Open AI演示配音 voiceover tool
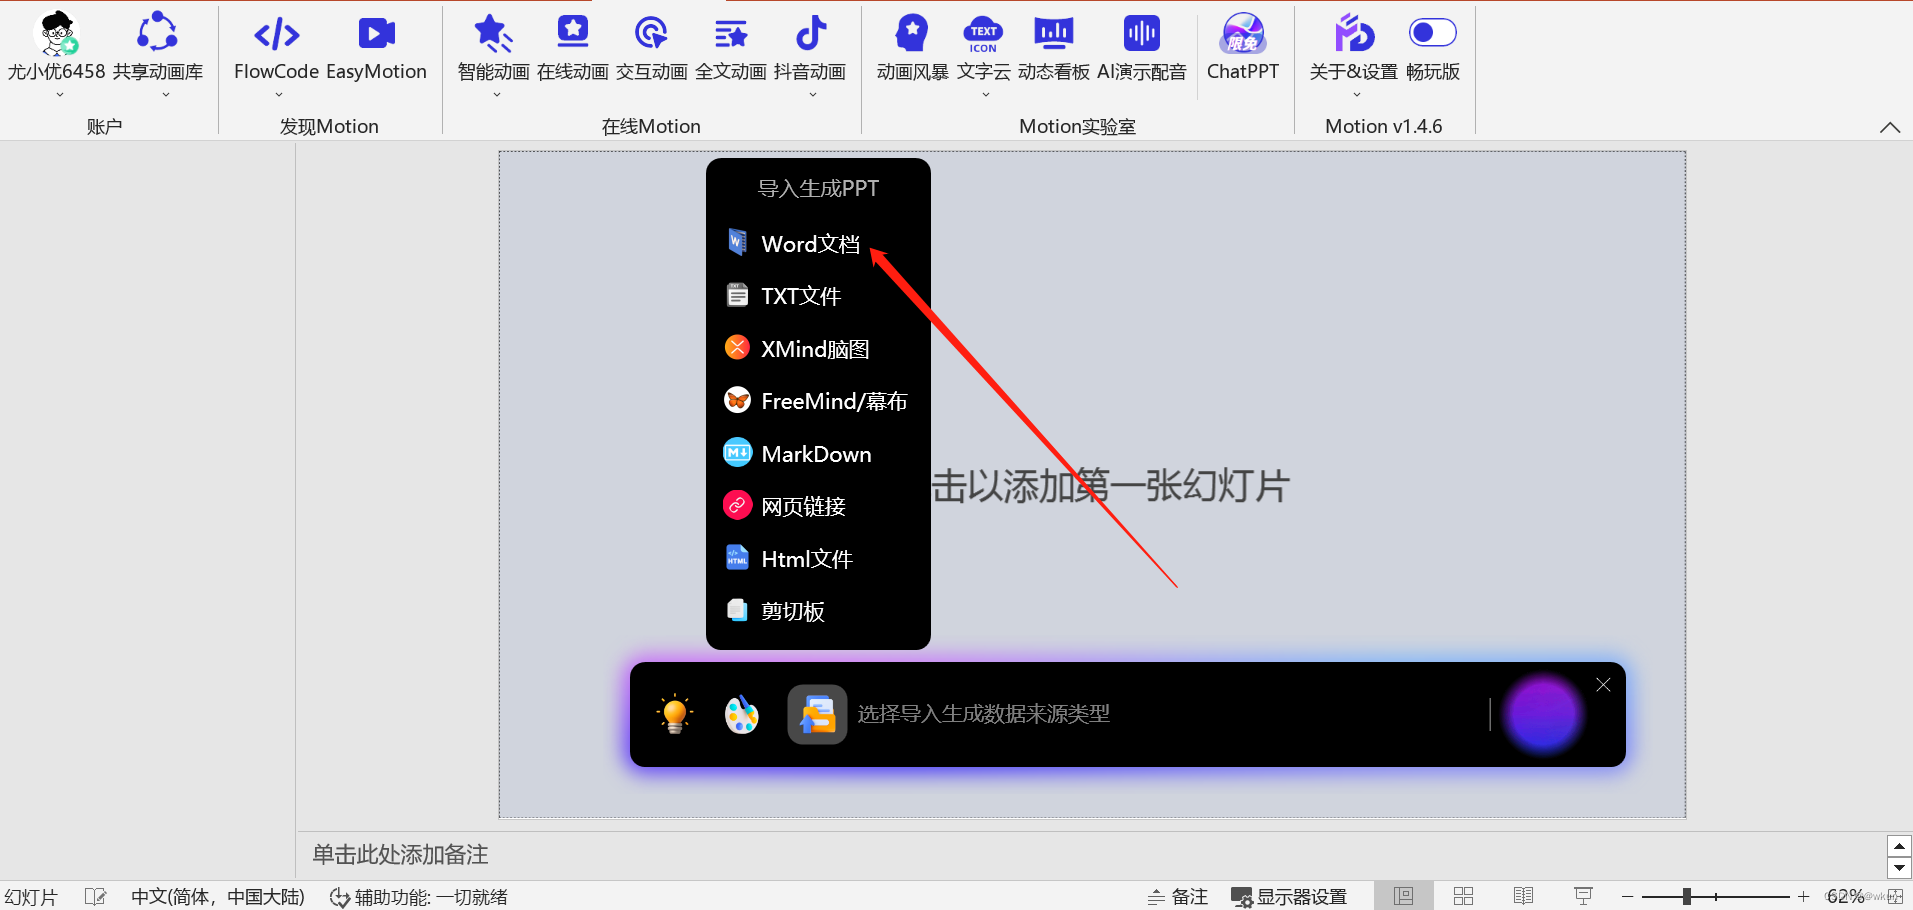1913x910 pixels. coord(1141,47)
